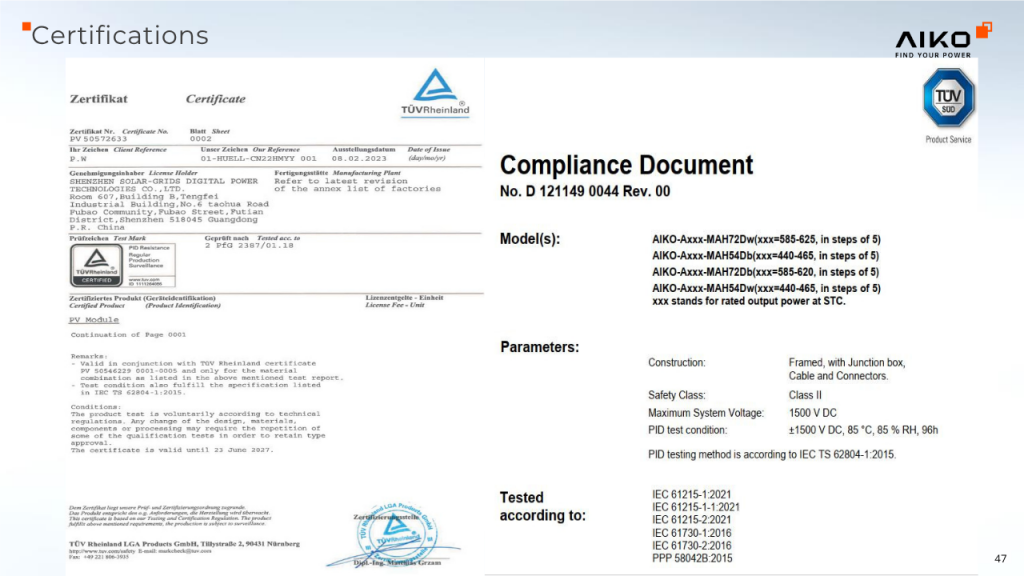This screenshot has width=1024, height=576.
Task: Click the underlined "PV Module" text
Action: [x=94, y=320]
